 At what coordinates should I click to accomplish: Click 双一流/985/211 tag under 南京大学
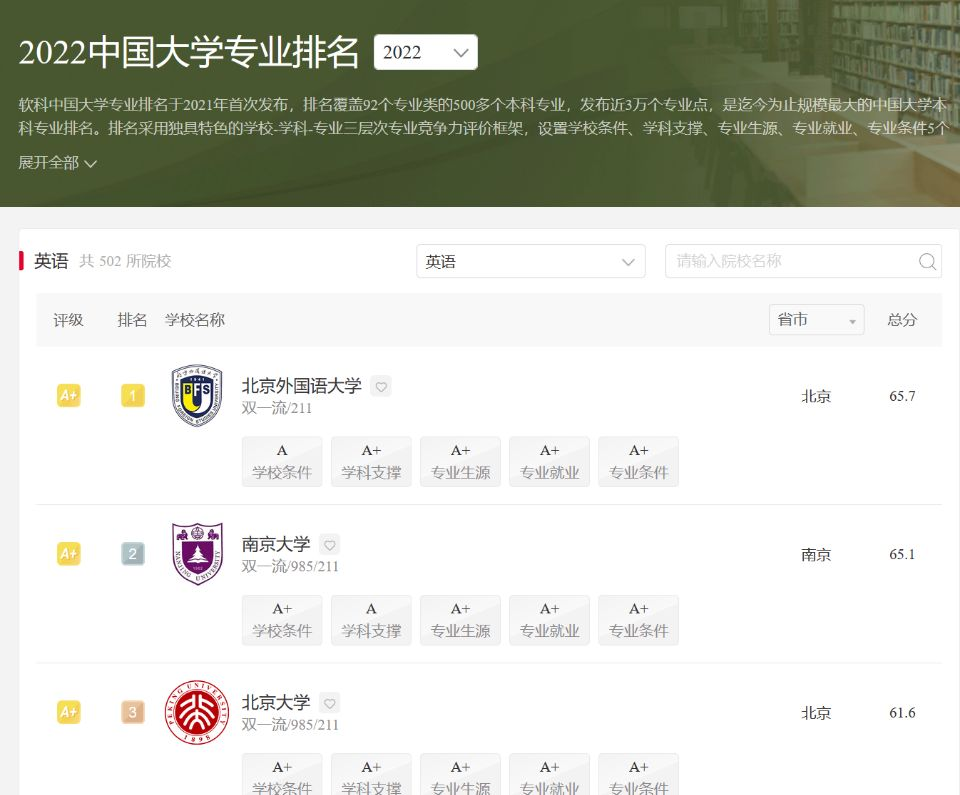(x=290, y=566)
